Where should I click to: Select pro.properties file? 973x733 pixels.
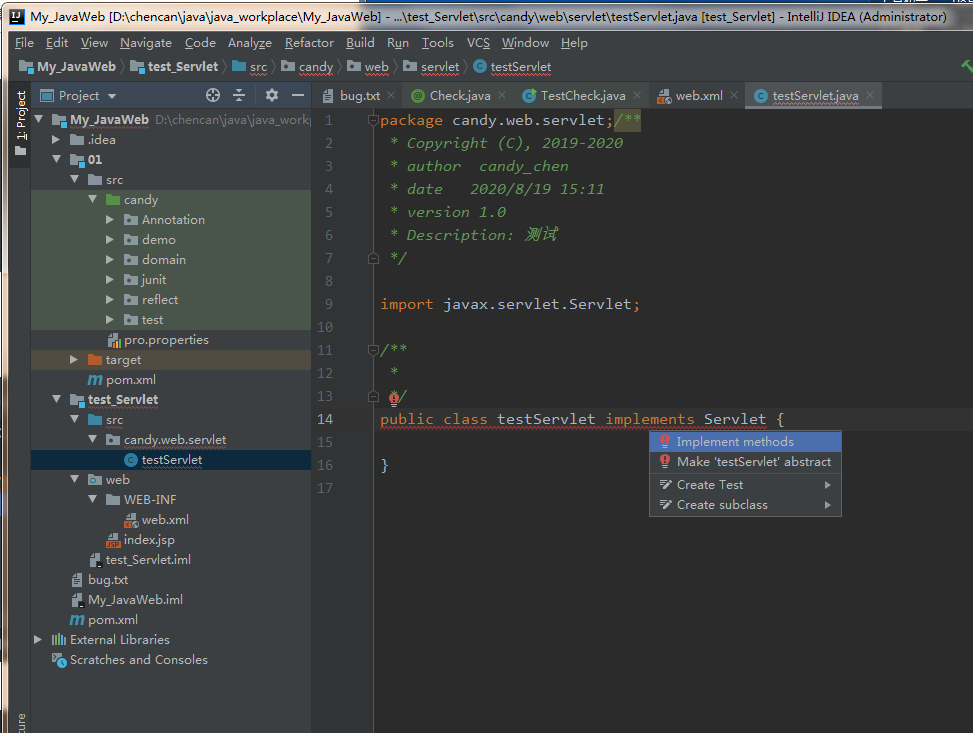tap(158, 340)
